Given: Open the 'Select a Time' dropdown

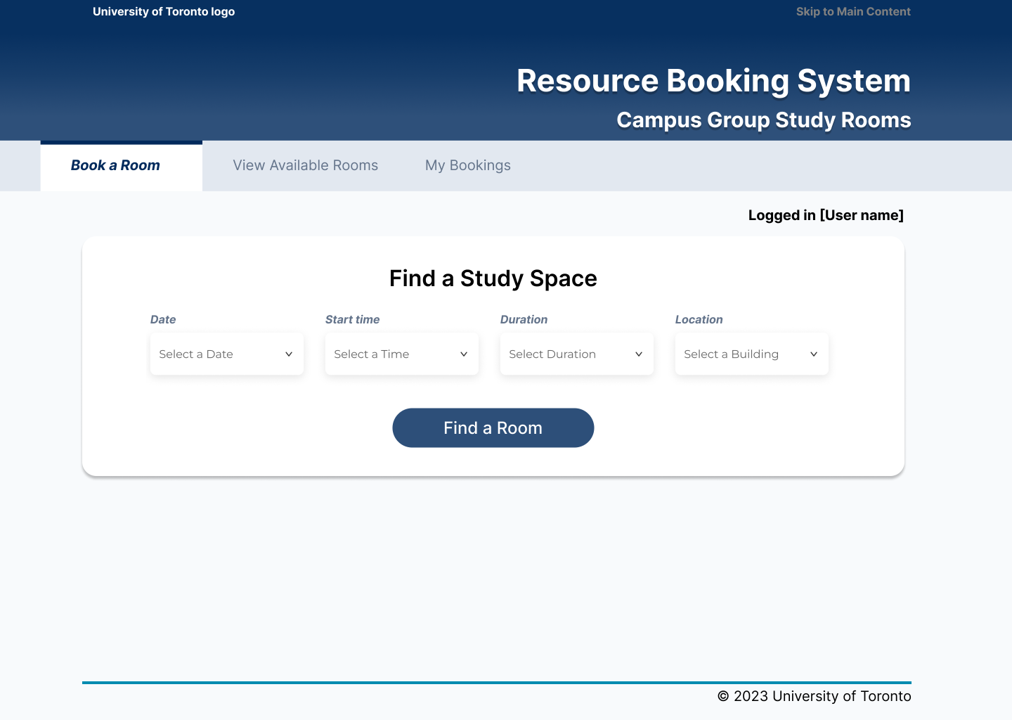Looking at the screenshot, I should (x=400, y=353).
